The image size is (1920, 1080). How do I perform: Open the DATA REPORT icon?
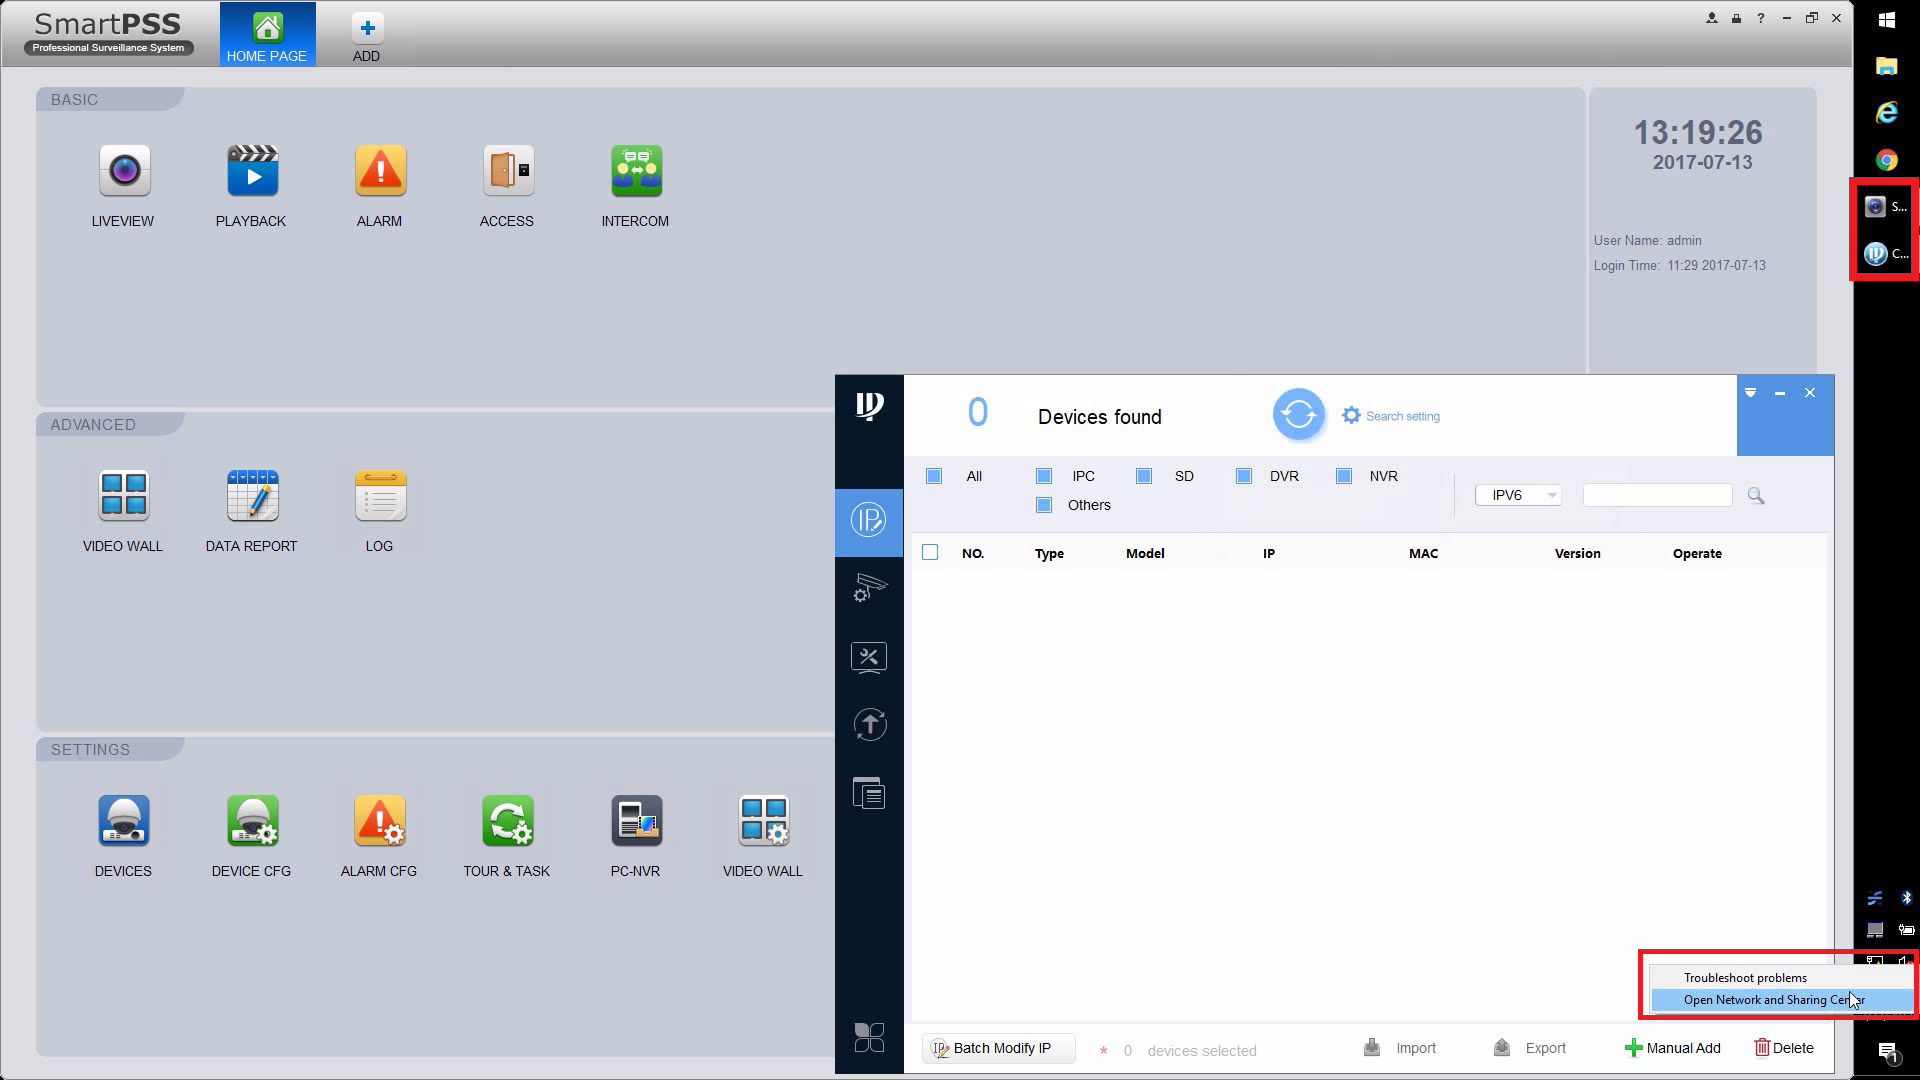pos(252,496)
